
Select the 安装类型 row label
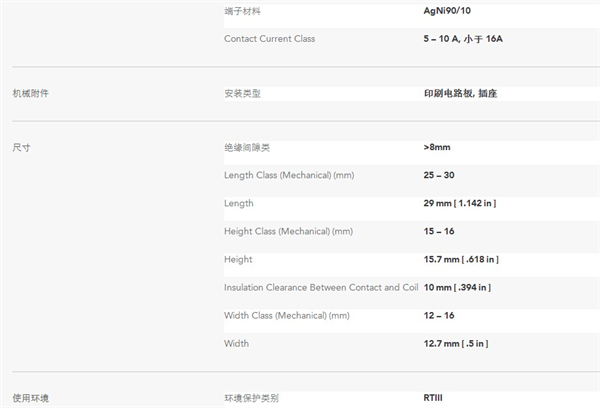coord(242,93)
